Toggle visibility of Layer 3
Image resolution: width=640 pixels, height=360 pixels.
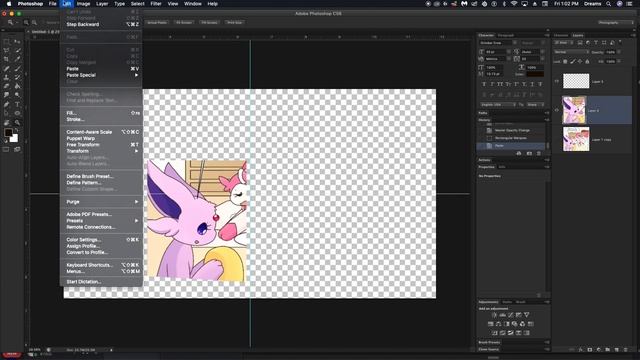click(x=557, y=81)
